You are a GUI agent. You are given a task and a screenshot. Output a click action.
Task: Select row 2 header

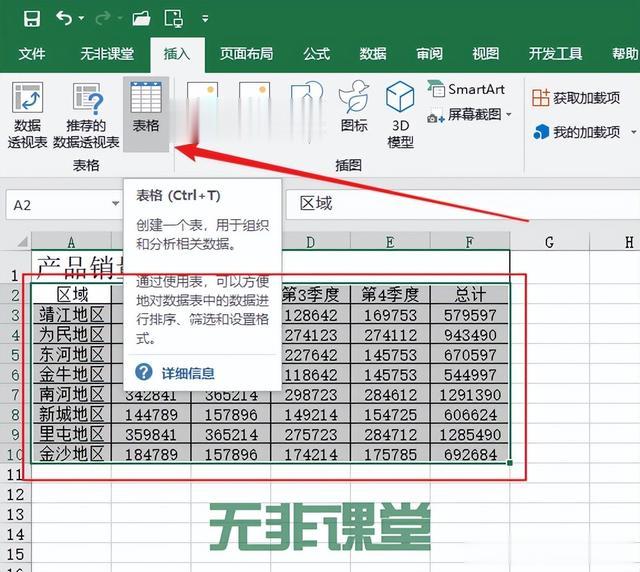click(x=15, y=295)
